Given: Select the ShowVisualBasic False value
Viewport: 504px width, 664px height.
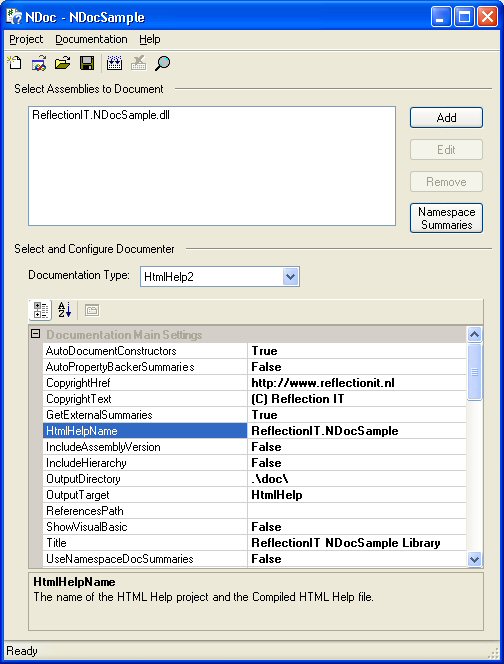Looking at the screenshot, I should [357, 527].
